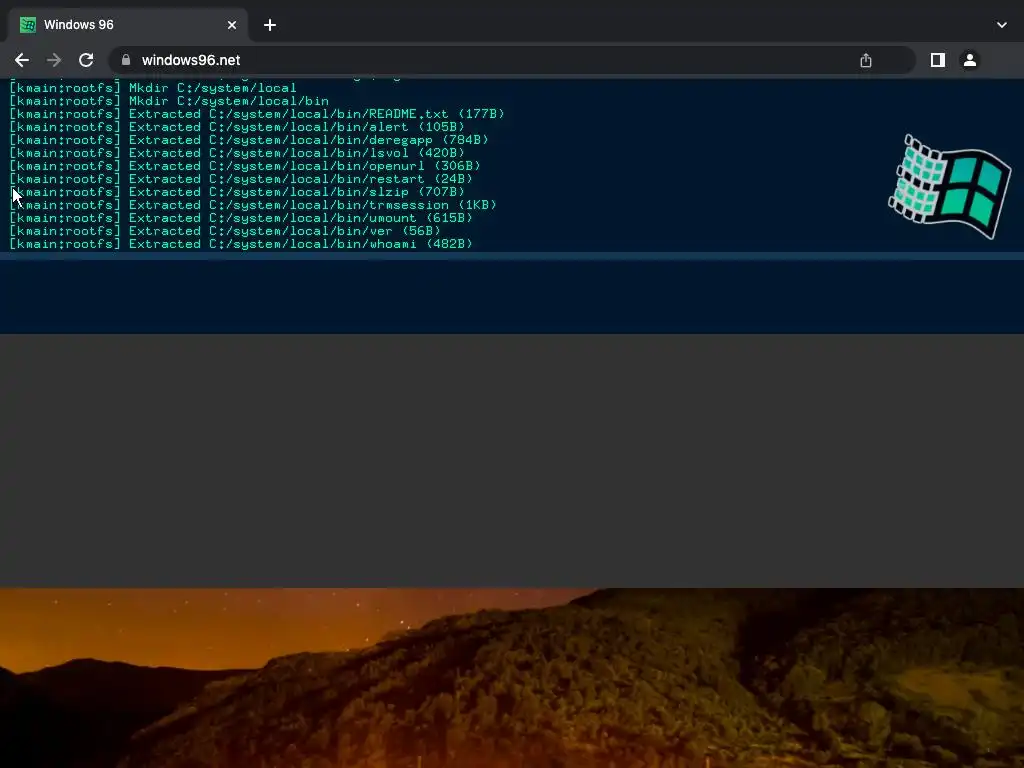Click the README.txt (177B) log line
The width and height of the screenshot is (1024, 768).
(257, 114)
